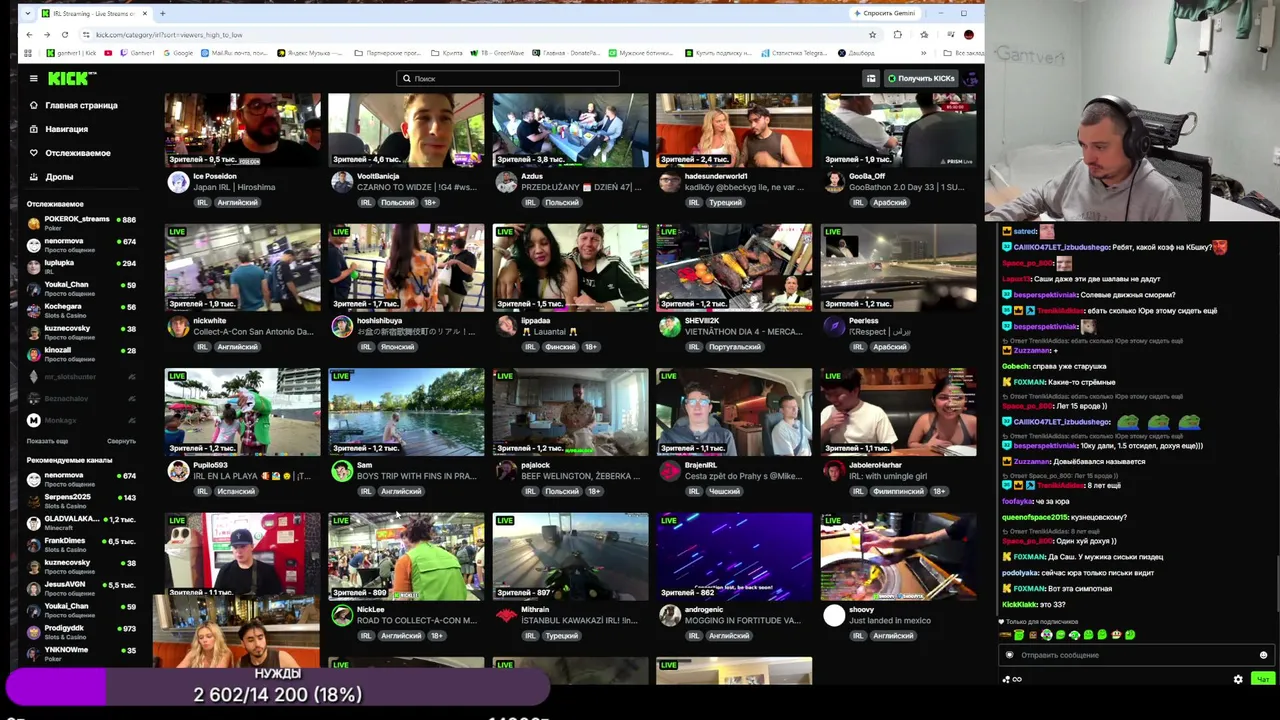The image size is (1280, 720).
Task: Open the browser extensions puzzle icon
Action: 897,35
